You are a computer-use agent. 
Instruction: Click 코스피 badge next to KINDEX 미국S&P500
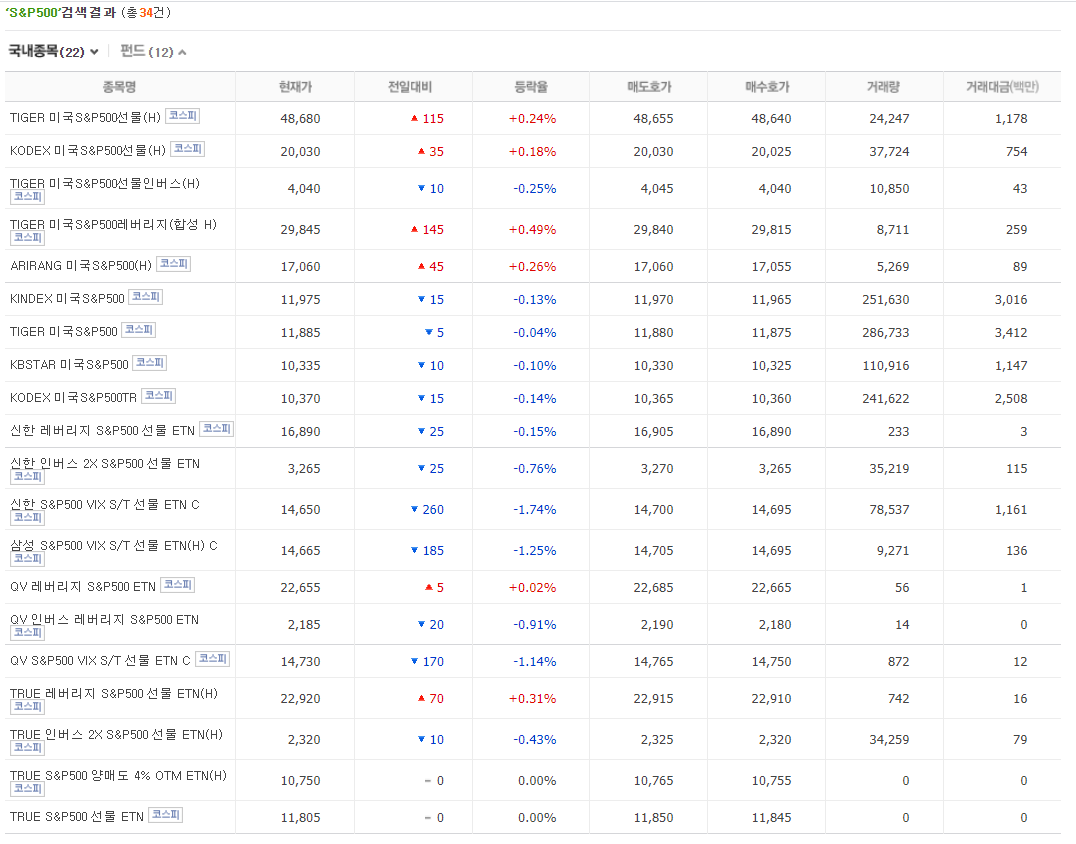pyautogui.click(x=145, y=297)
